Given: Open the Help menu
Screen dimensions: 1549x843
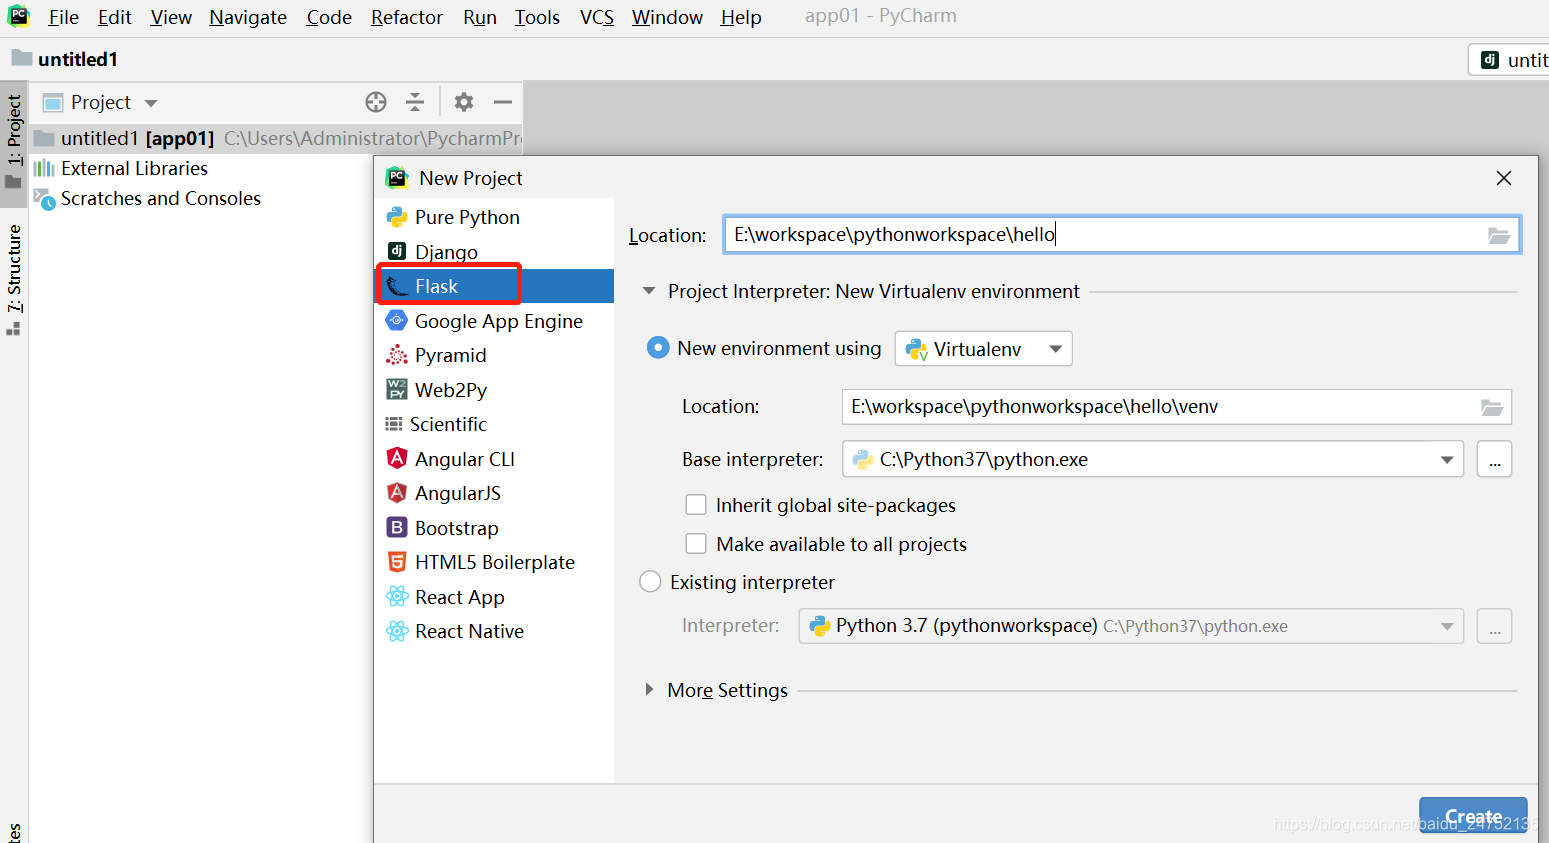Looking at the screenshot, I should [741, 17].
